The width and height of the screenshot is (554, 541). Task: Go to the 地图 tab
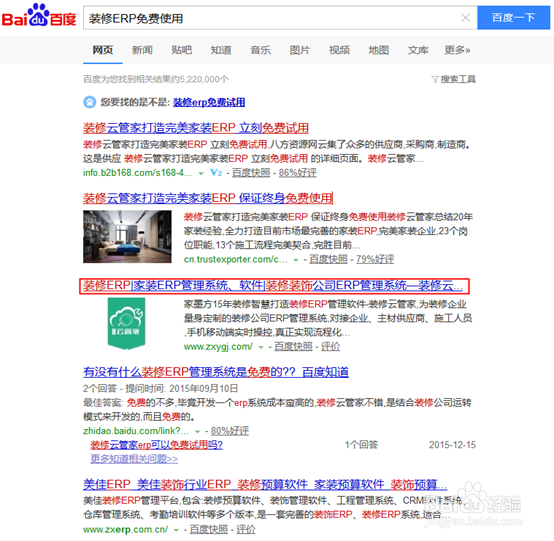[x=378, y=50]
